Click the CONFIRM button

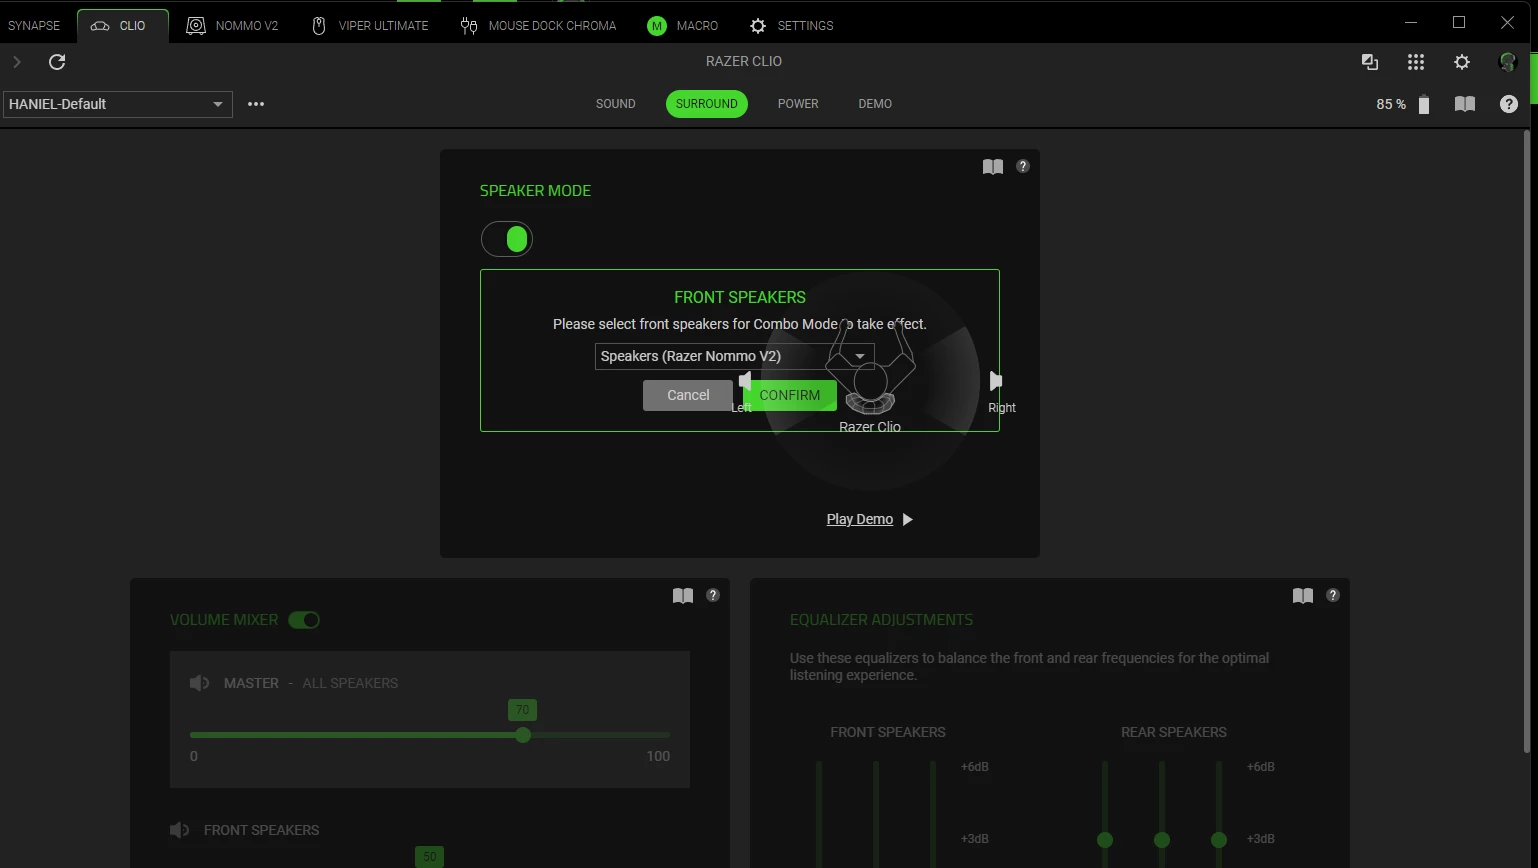(790, 395)
